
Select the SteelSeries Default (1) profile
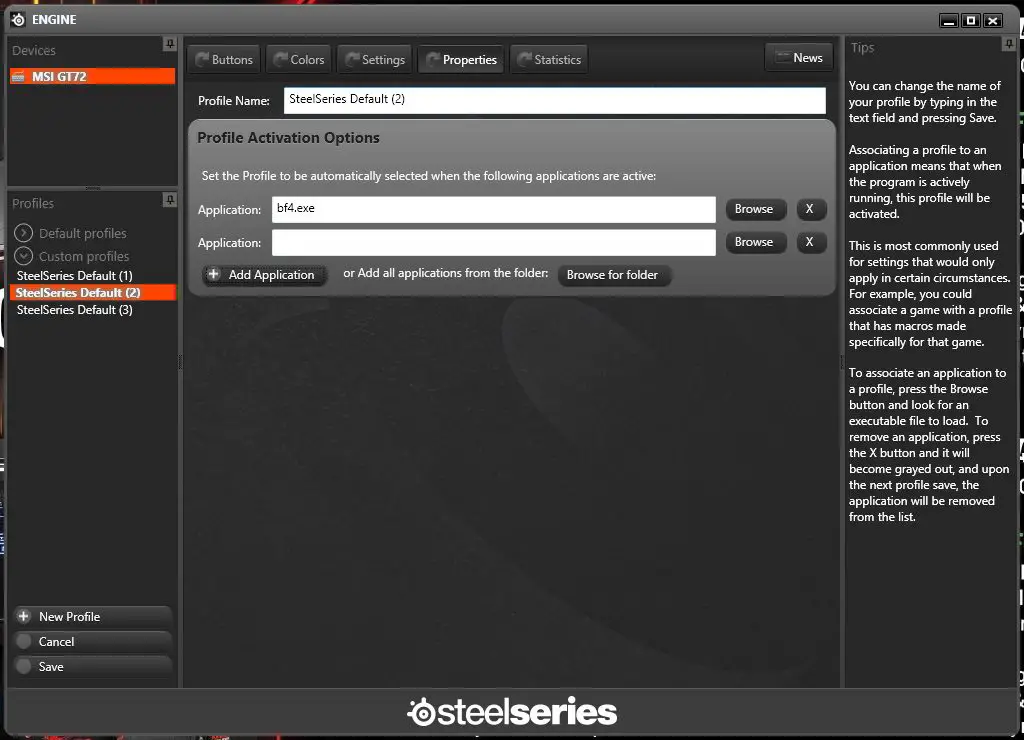[74, 276]
